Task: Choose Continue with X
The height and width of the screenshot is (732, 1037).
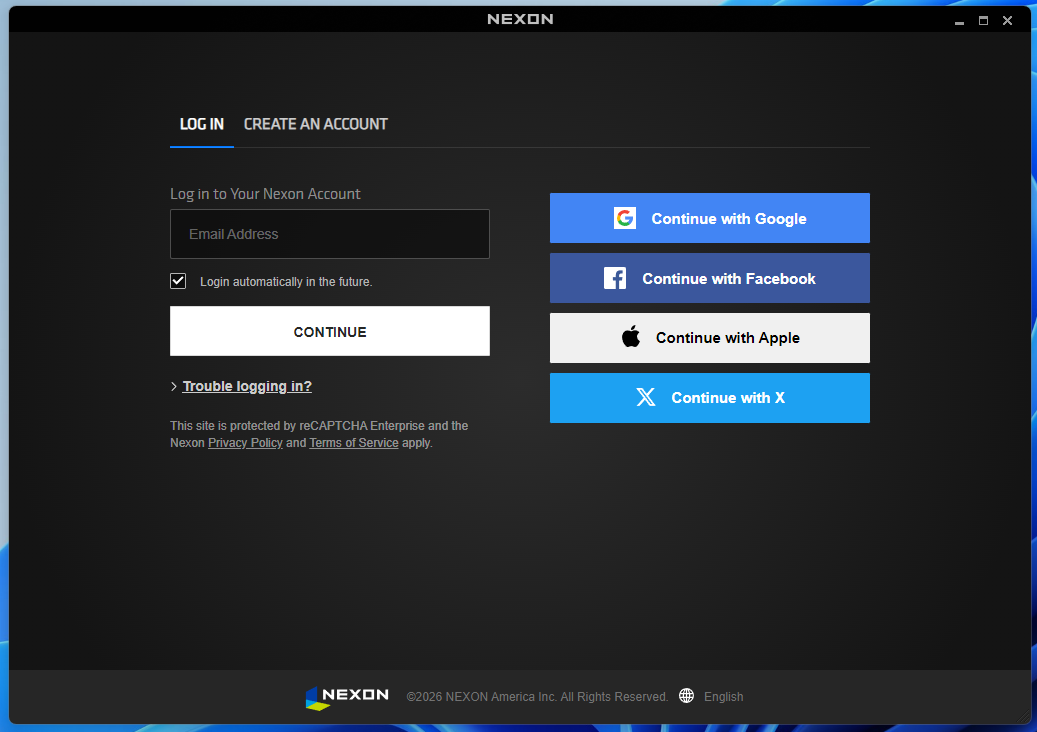Action: 710,398
